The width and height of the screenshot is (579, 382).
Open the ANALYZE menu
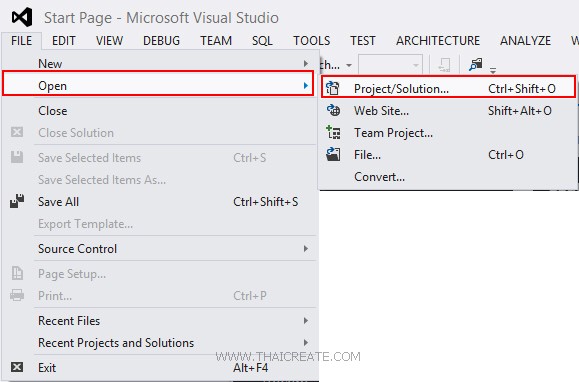point(525,40)
